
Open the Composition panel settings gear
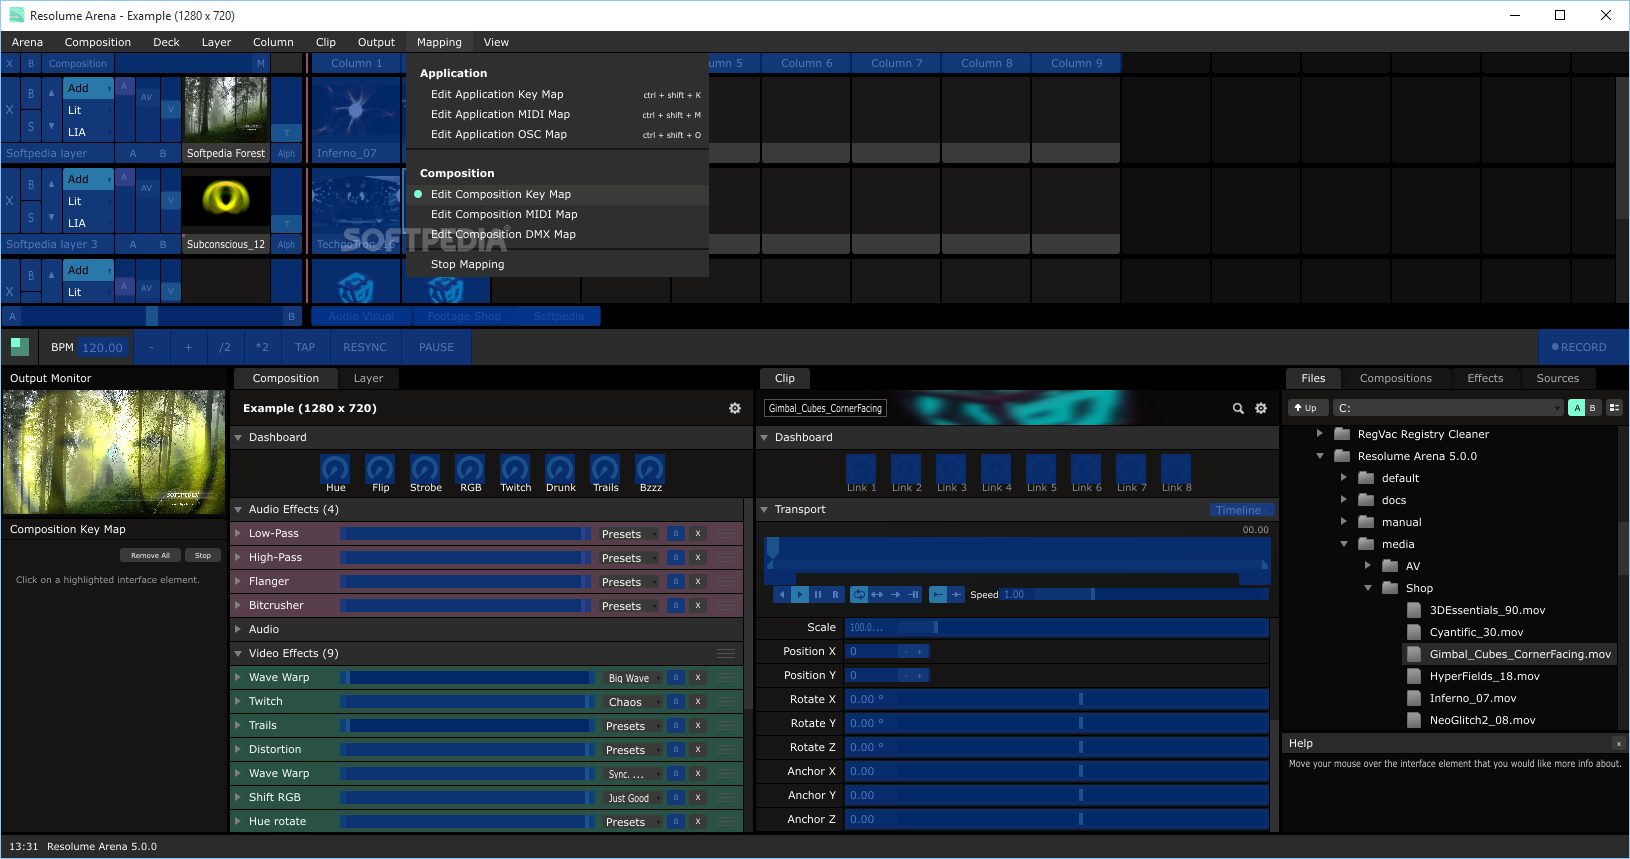click(x=735, y=409)
